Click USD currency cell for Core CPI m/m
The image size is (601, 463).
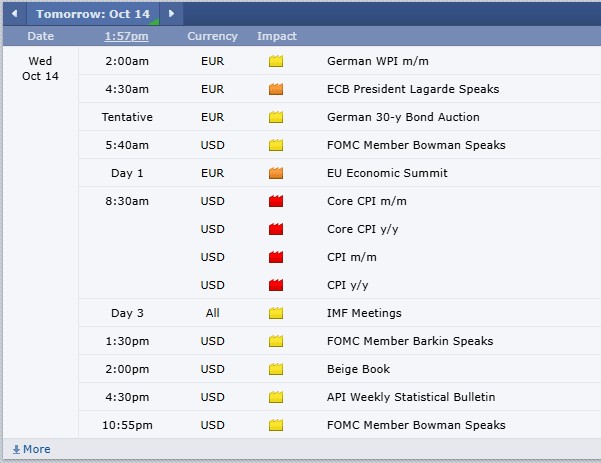[212, 201]
